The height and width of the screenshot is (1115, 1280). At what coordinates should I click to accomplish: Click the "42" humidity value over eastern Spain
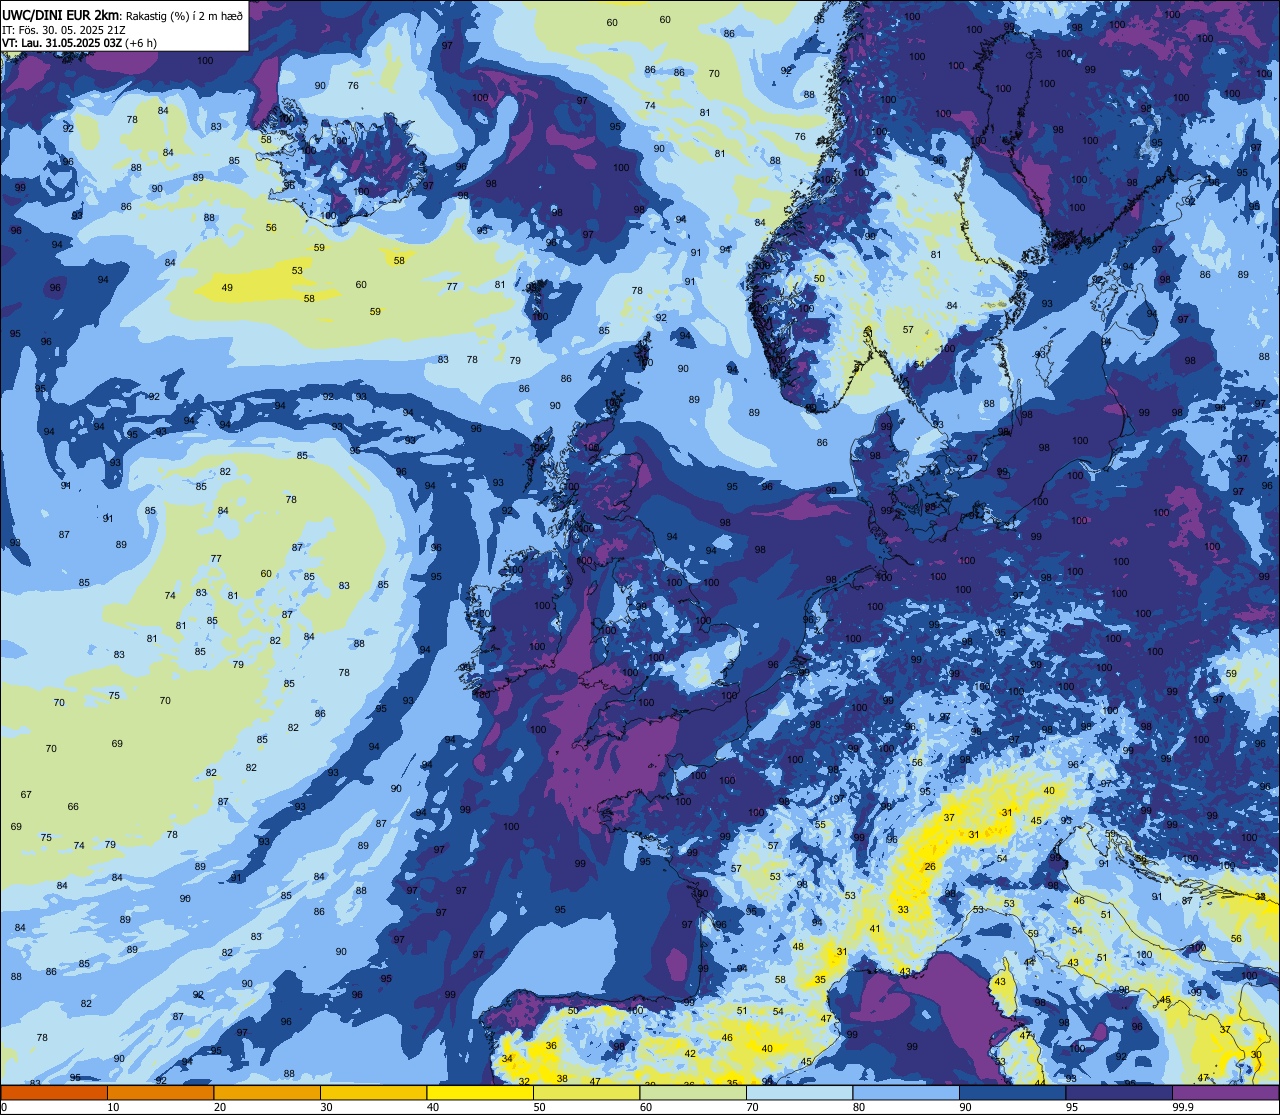tap(690, 1054)
